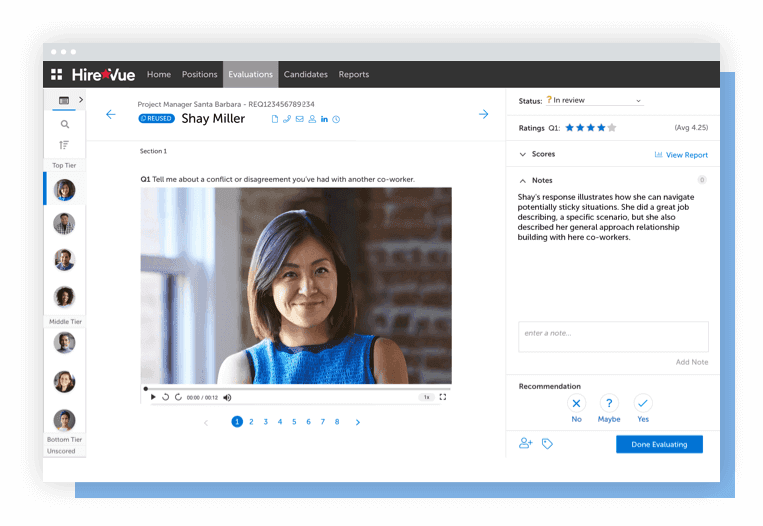Click the search magnifier in the sidebar
Screen dimensions: 763x526
[x=65, y=125]
